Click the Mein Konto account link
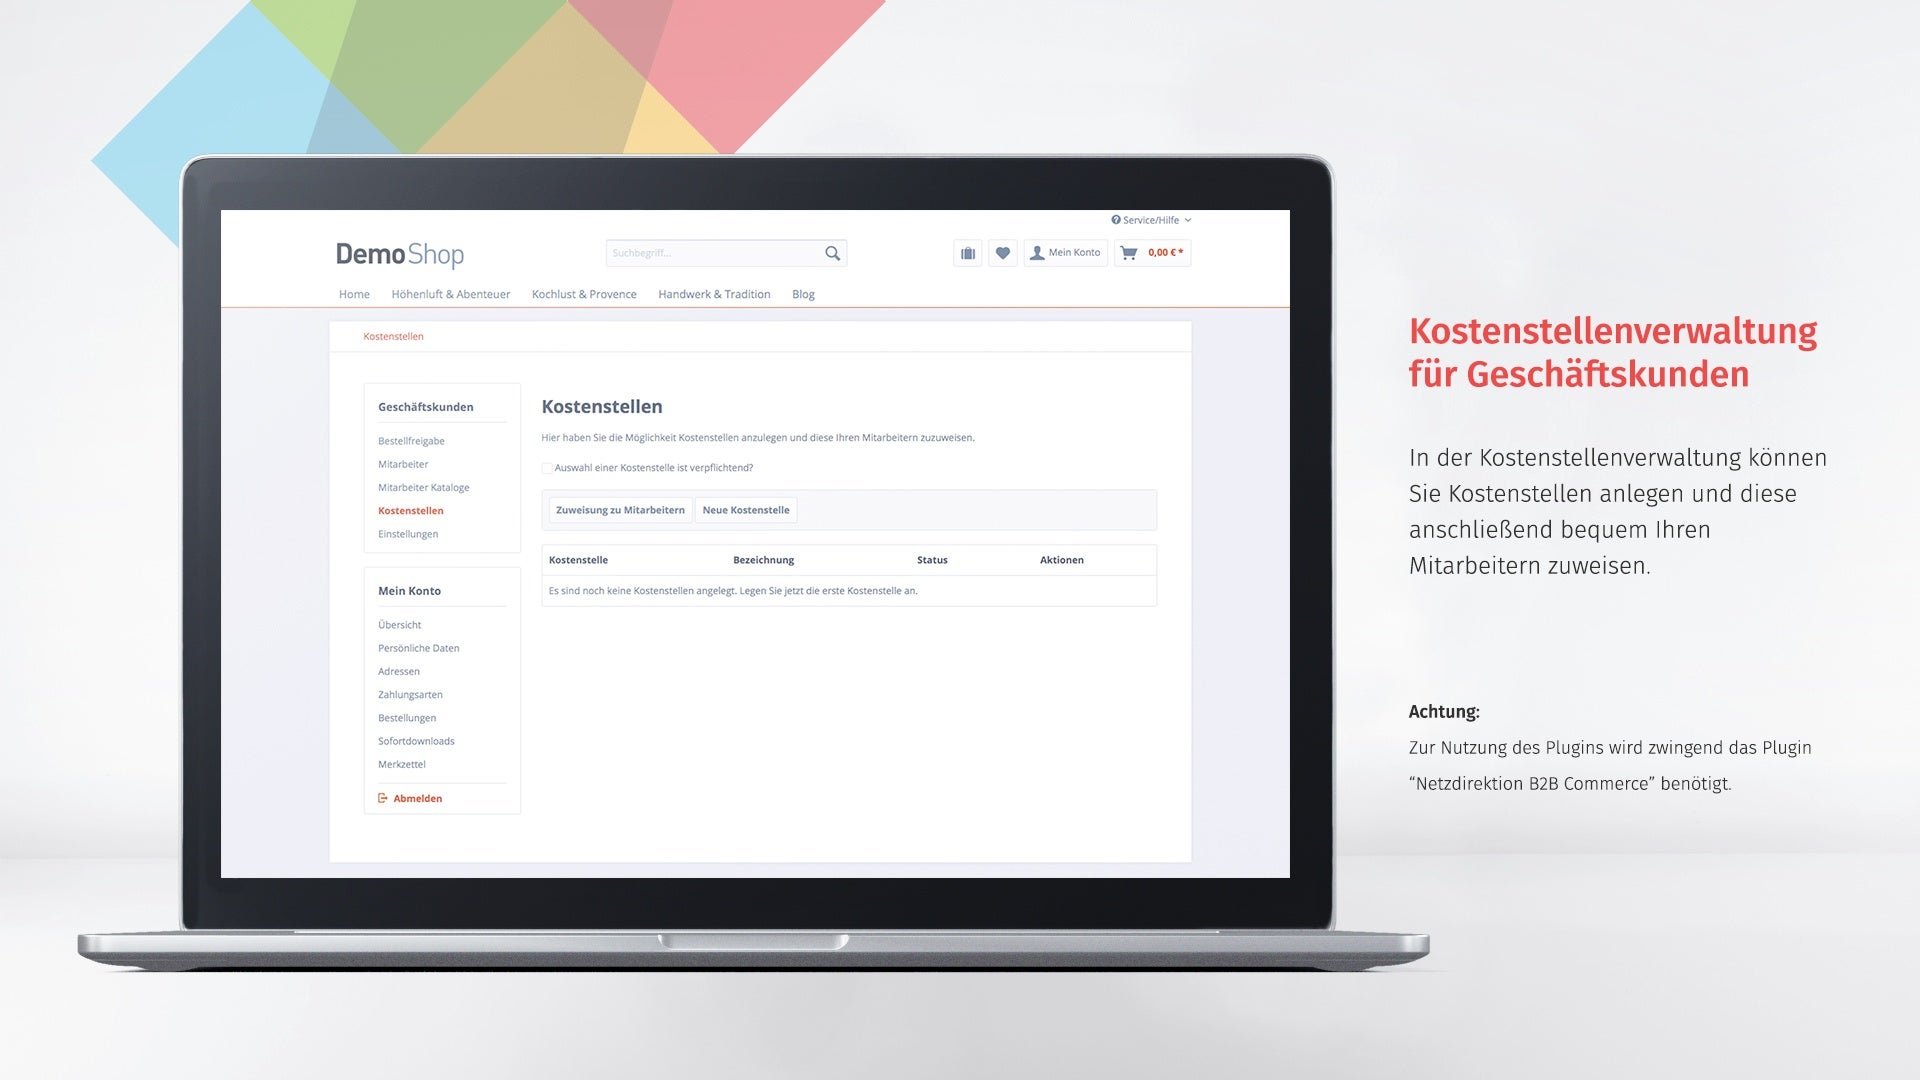 (x=1067, y=252)
